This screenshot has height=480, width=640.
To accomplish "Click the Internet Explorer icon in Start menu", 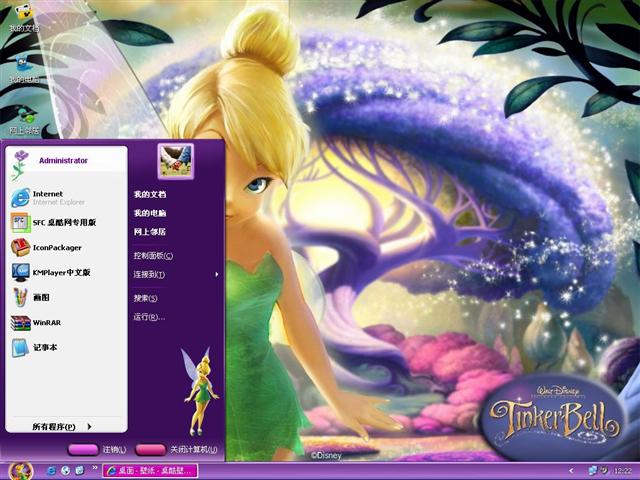I will pos(20,198).
